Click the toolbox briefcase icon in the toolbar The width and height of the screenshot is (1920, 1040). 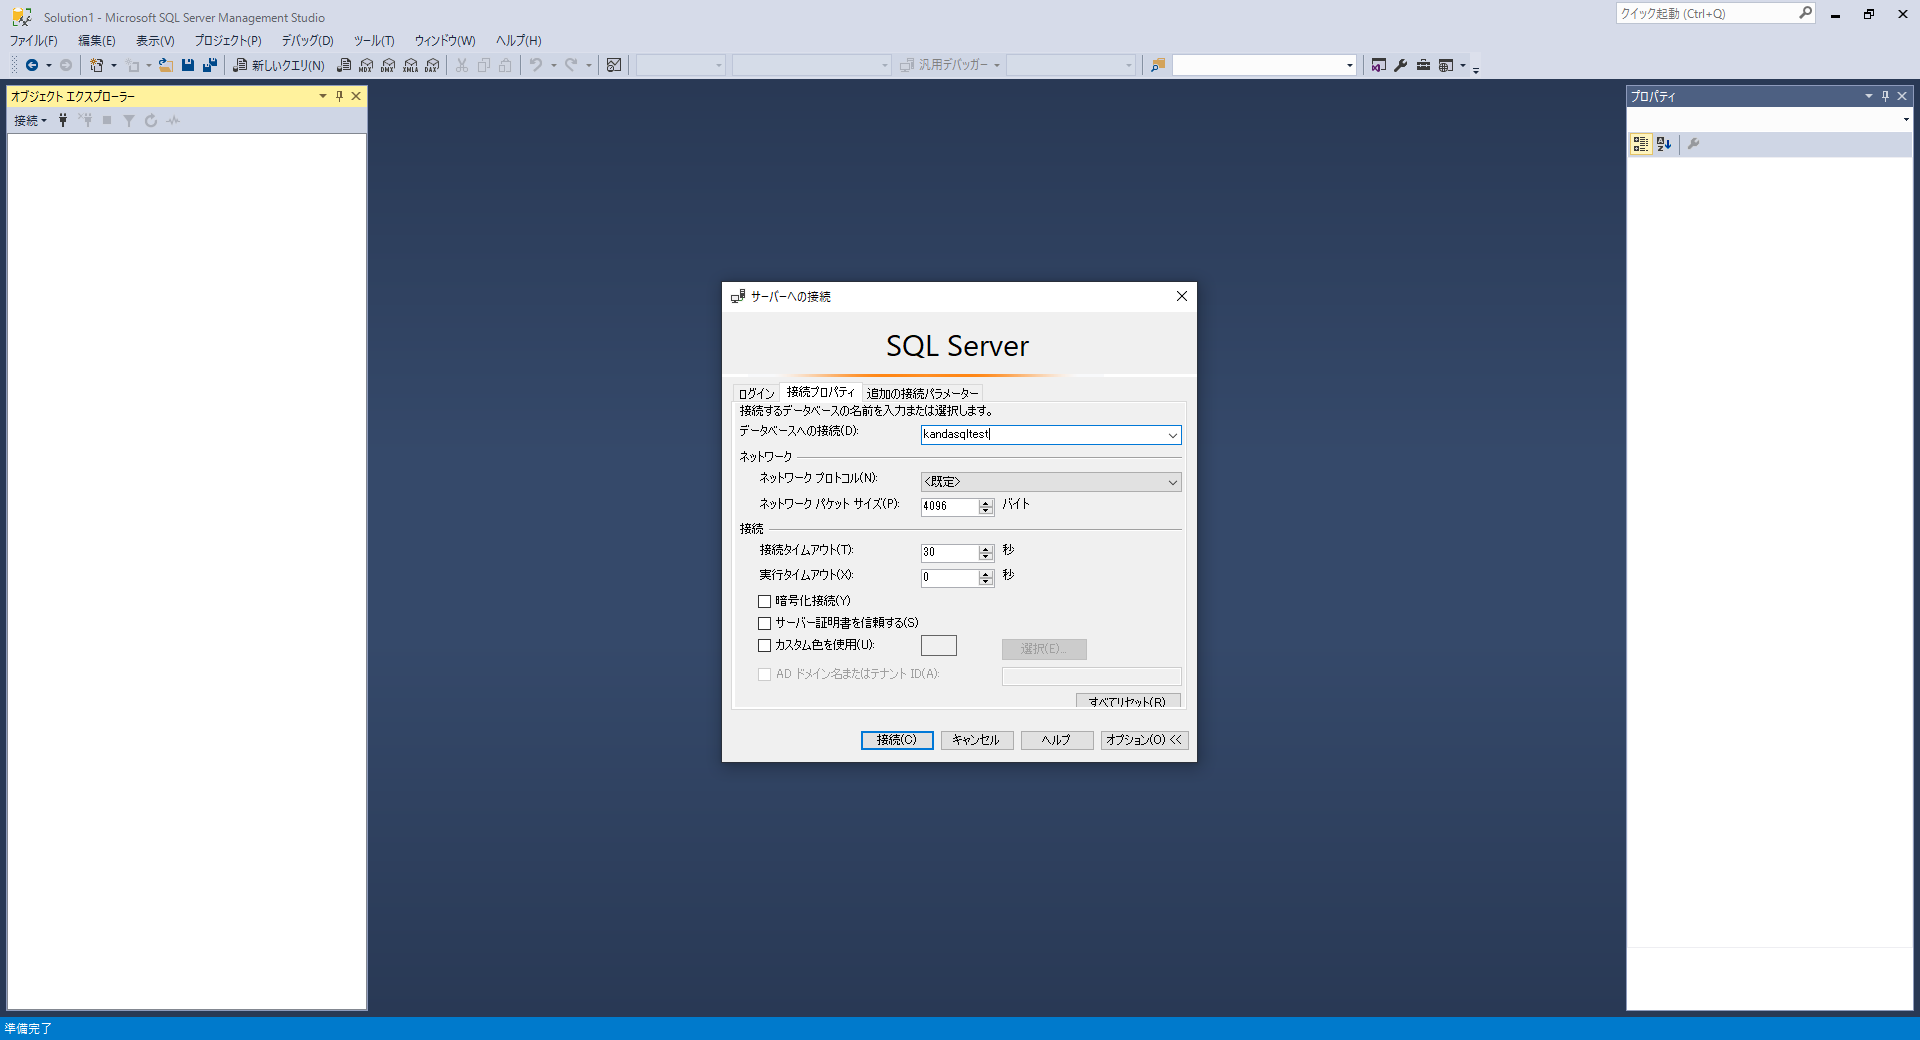[1423, 65]
